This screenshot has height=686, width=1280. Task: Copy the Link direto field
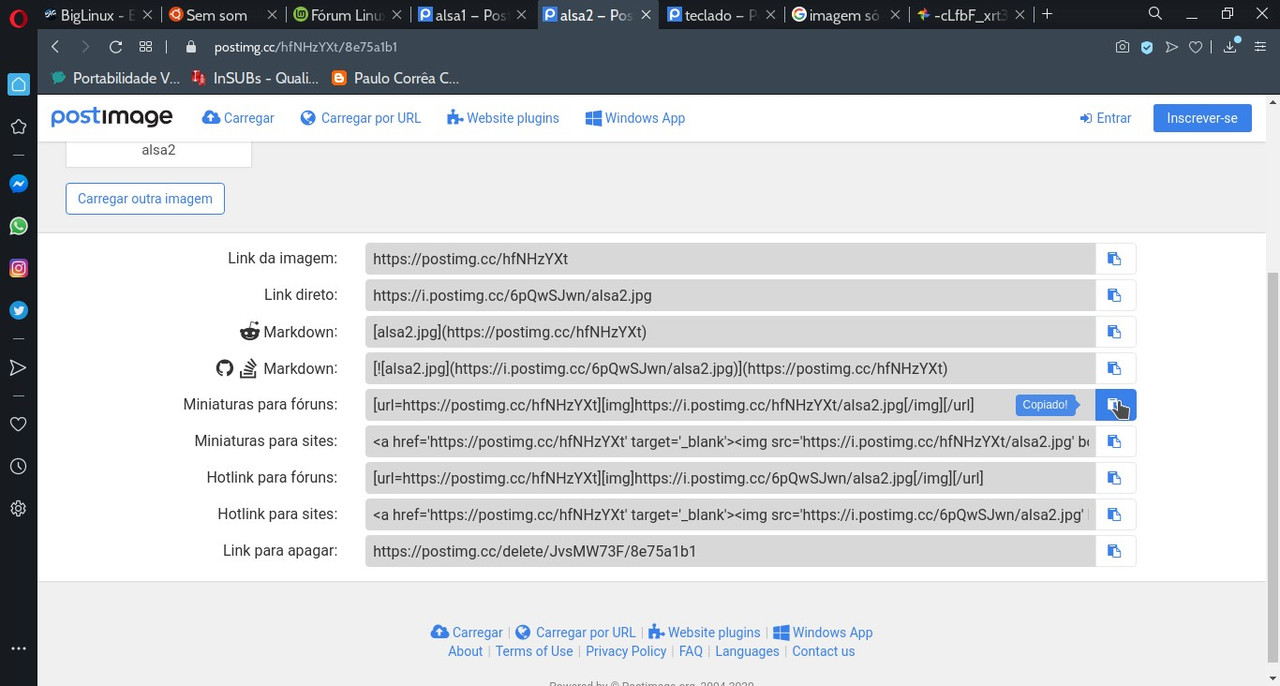point(1115,295)
